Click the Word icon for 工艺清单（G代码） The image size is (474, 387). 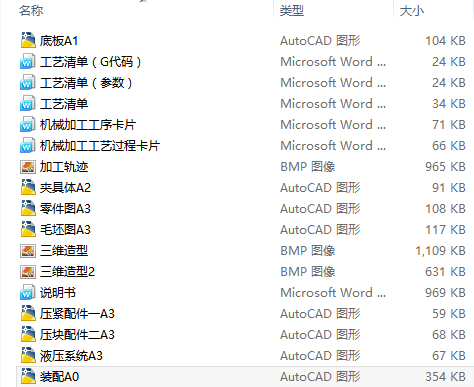point(28,61)
